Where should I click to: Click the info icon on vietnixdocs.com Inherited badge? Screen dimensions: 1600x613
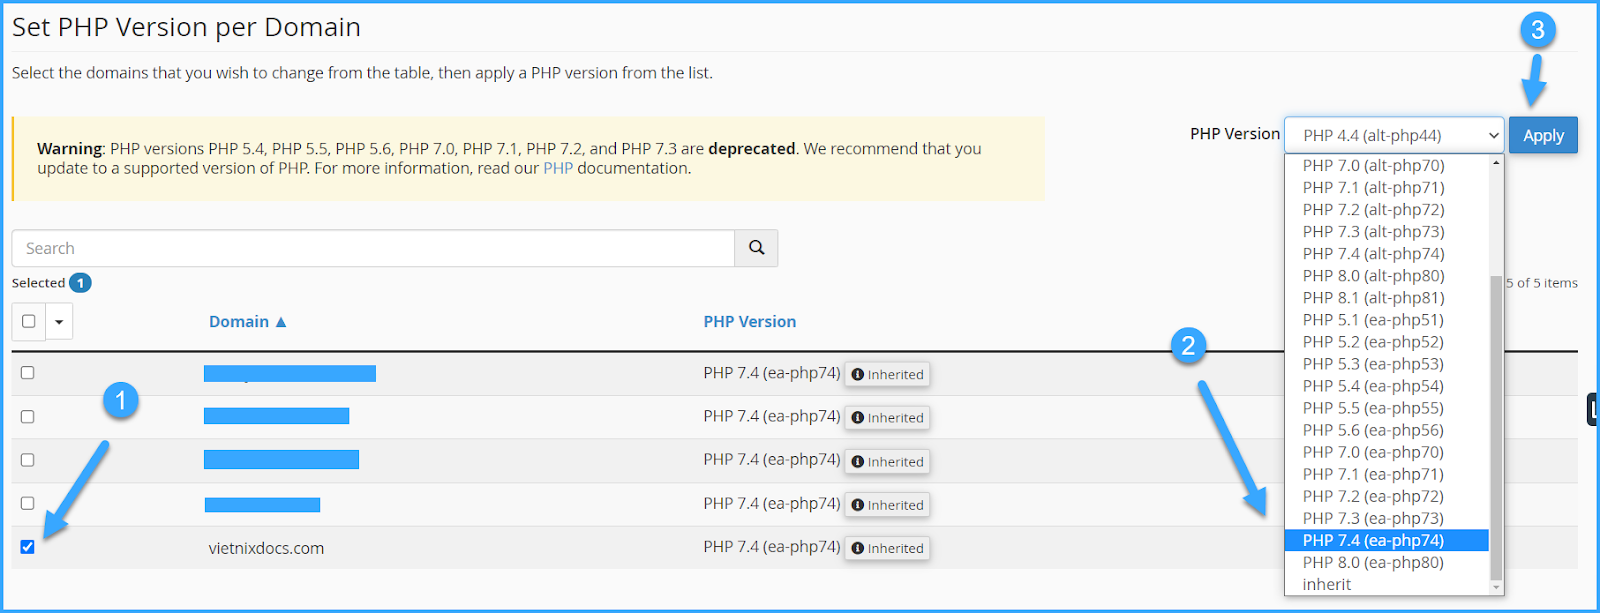pyautogui.click(x=857, y=548)
